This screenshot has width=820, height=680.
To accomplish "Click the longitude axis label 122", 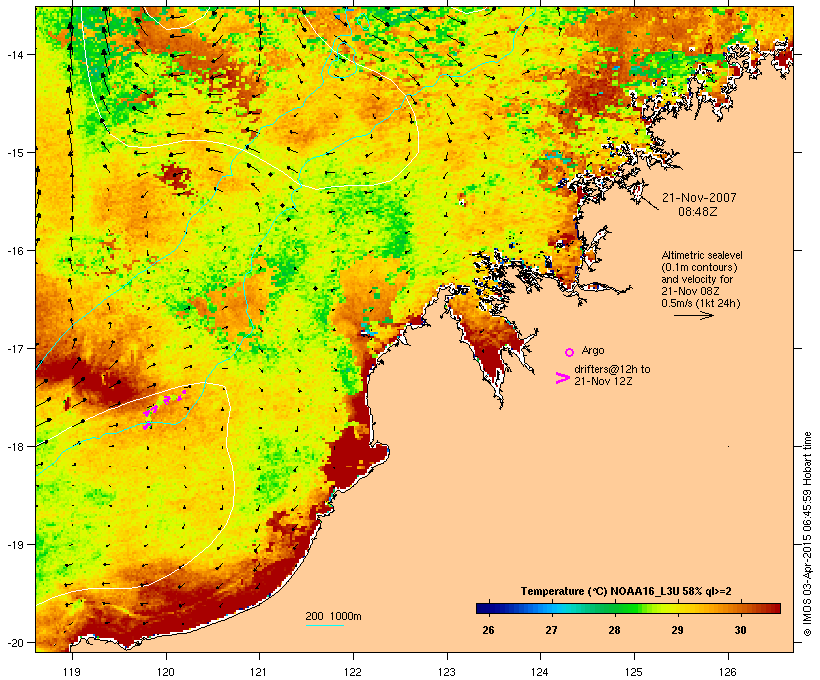I will point(353,672).
